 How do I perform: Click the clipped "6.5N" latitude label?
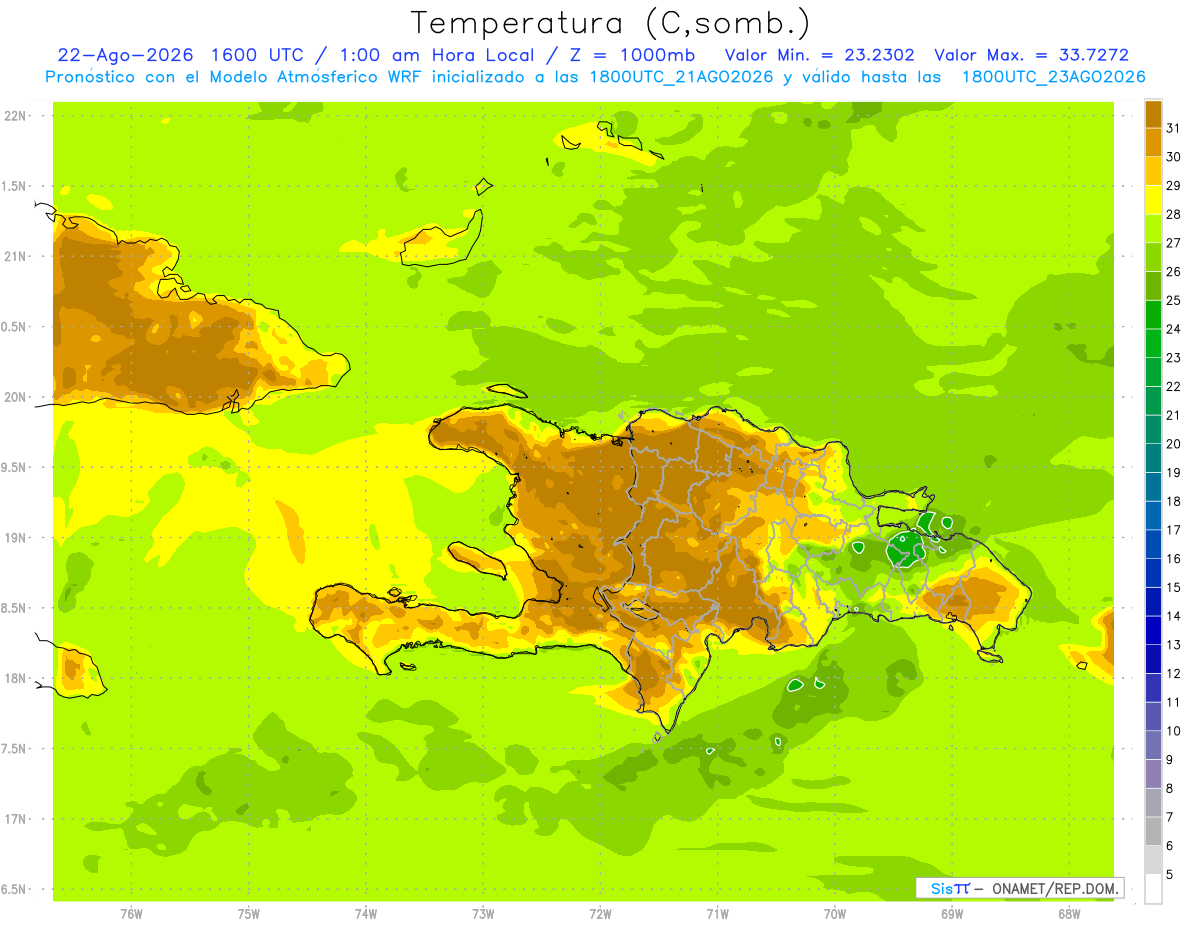coord(15,890)
